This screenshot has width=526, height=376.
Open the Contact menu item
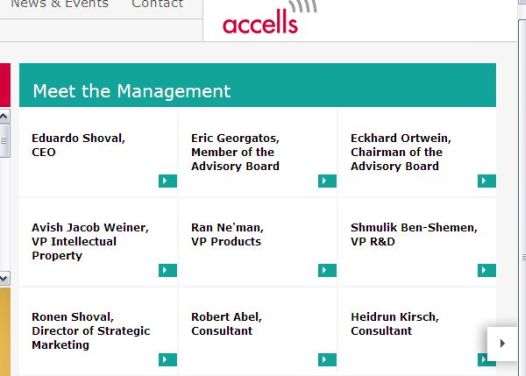click(x=157, y=4)
